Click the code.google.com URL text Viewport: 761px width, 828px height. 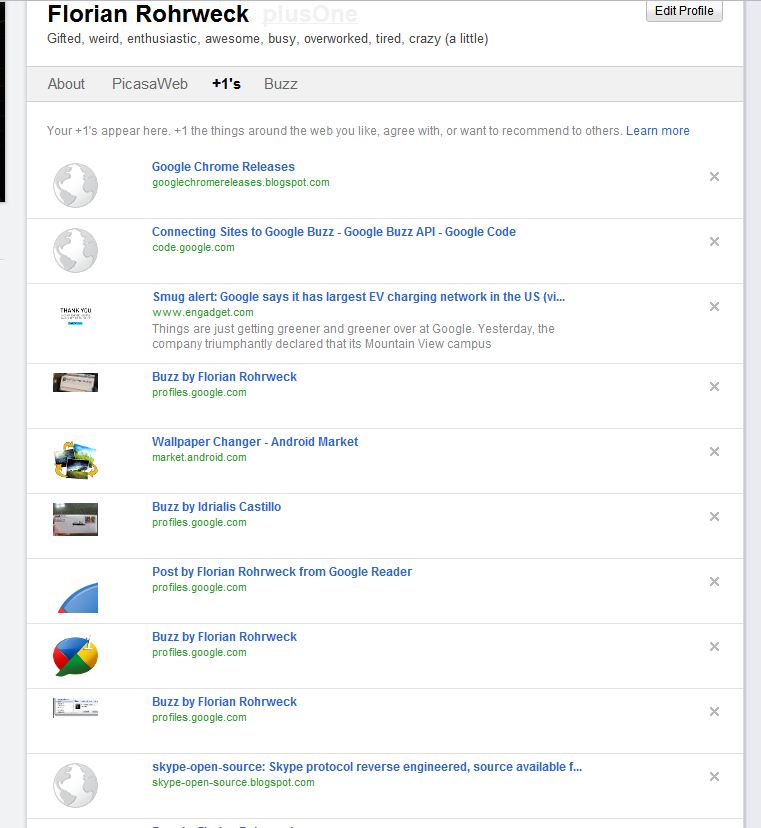(x=193, y=247)
